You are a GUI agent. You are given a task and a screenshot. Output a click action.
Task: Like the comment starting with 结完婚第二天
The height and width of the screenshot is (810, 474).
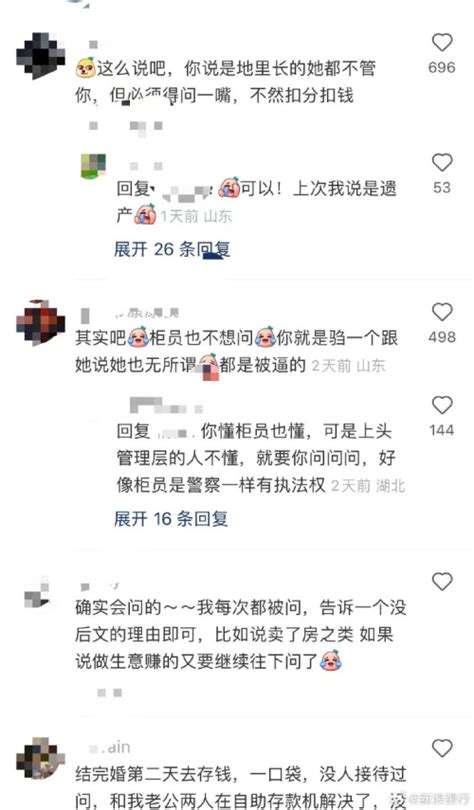tap(442, 749)
